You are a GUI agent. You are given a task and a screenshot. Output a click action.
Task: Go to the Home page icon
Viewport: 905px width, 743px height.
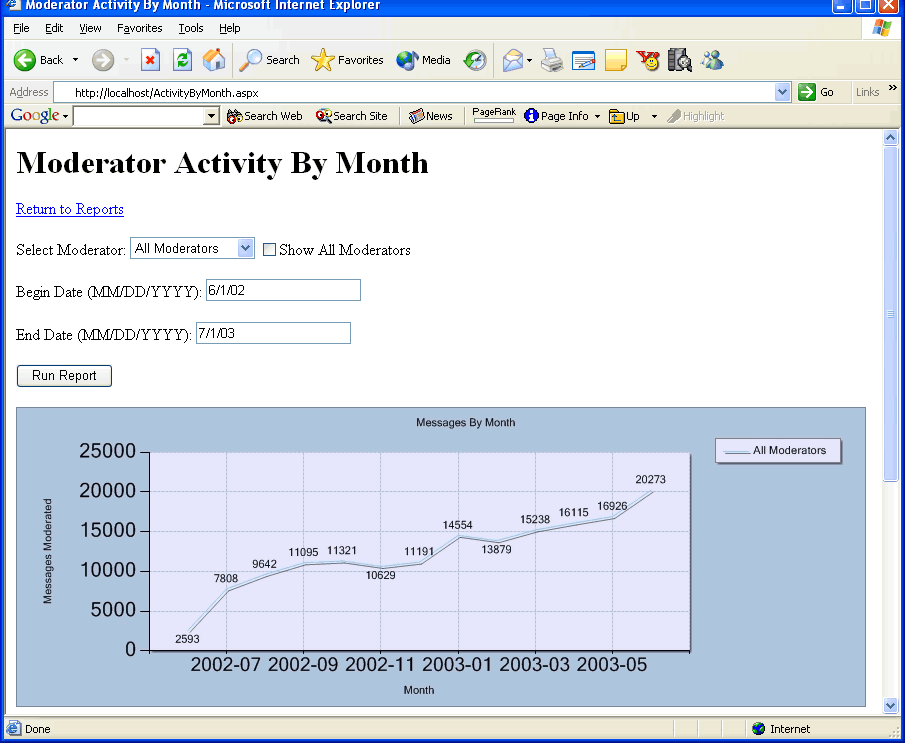click(x=214, y=60)
